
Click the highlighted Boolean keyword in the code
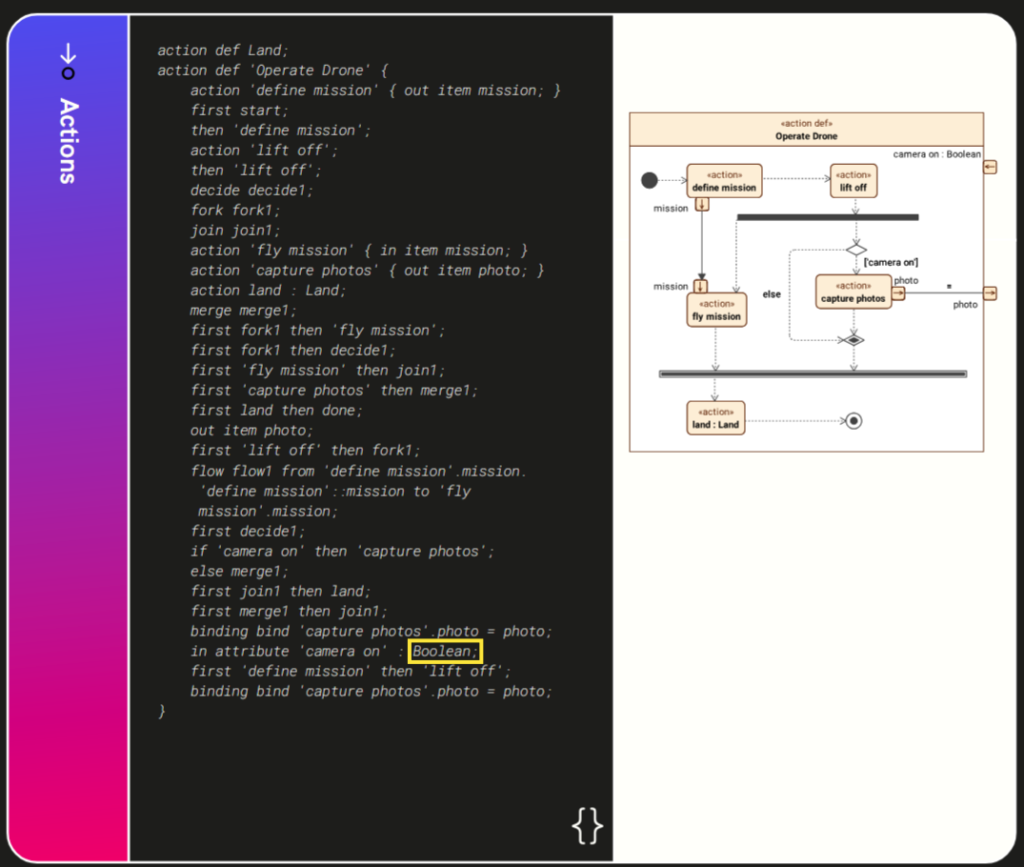tap(446, 652)
